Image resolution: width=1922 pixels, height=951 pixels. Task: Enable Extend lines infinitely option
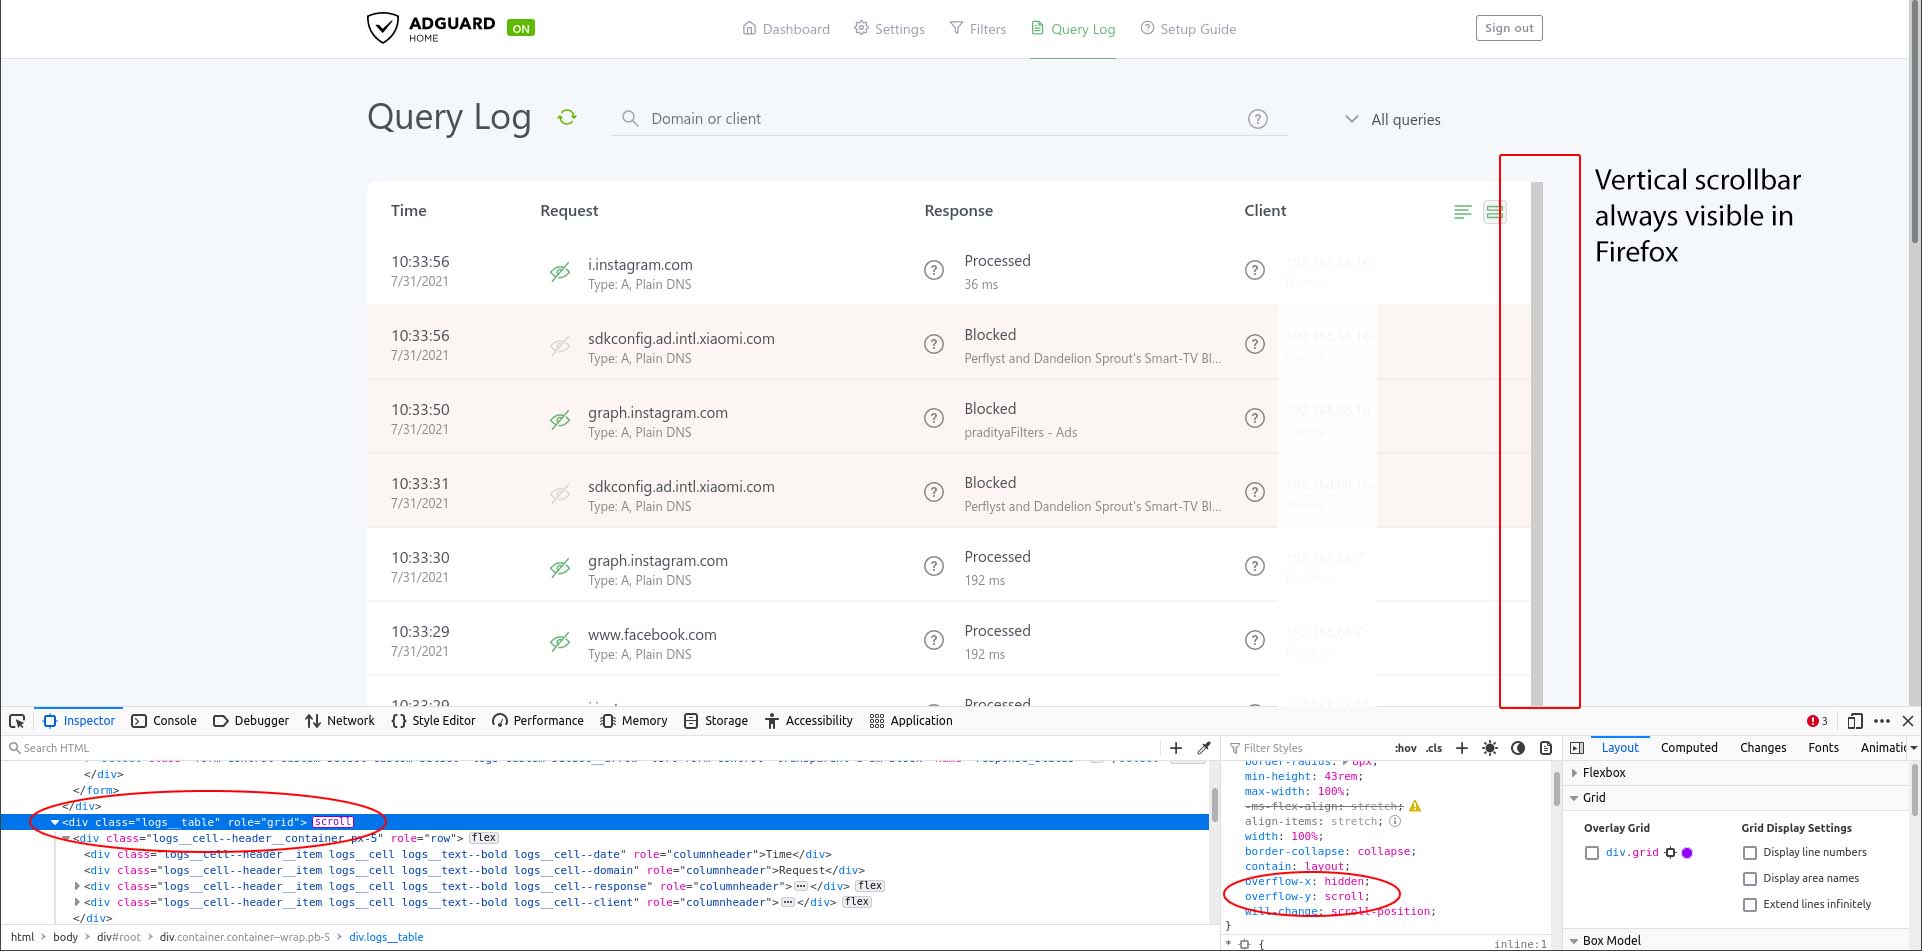pyautogui.click(x=1750, y=904)
